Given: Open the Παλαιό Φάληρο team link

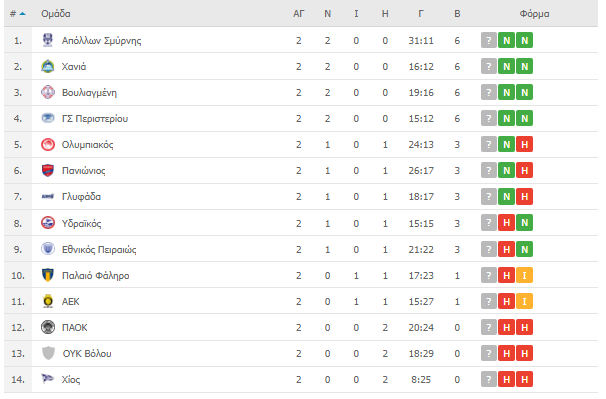Looking at the screenshot, I should coord(95,276).
